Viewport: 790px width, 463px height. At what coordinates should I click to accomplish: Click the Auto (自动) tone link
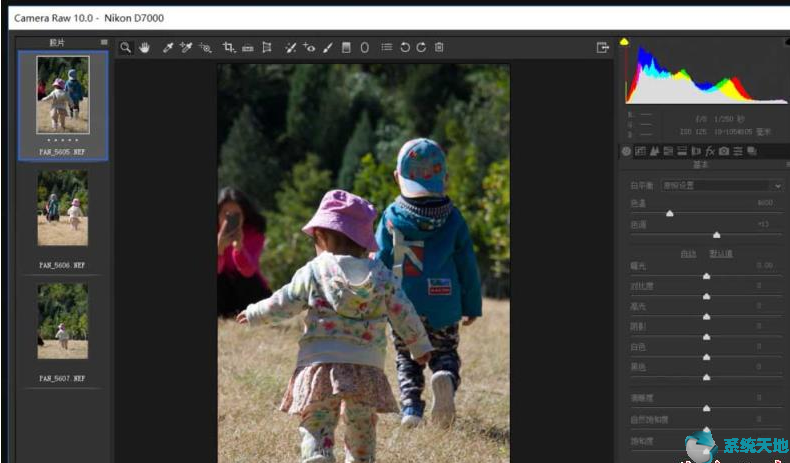click(688, 253)
